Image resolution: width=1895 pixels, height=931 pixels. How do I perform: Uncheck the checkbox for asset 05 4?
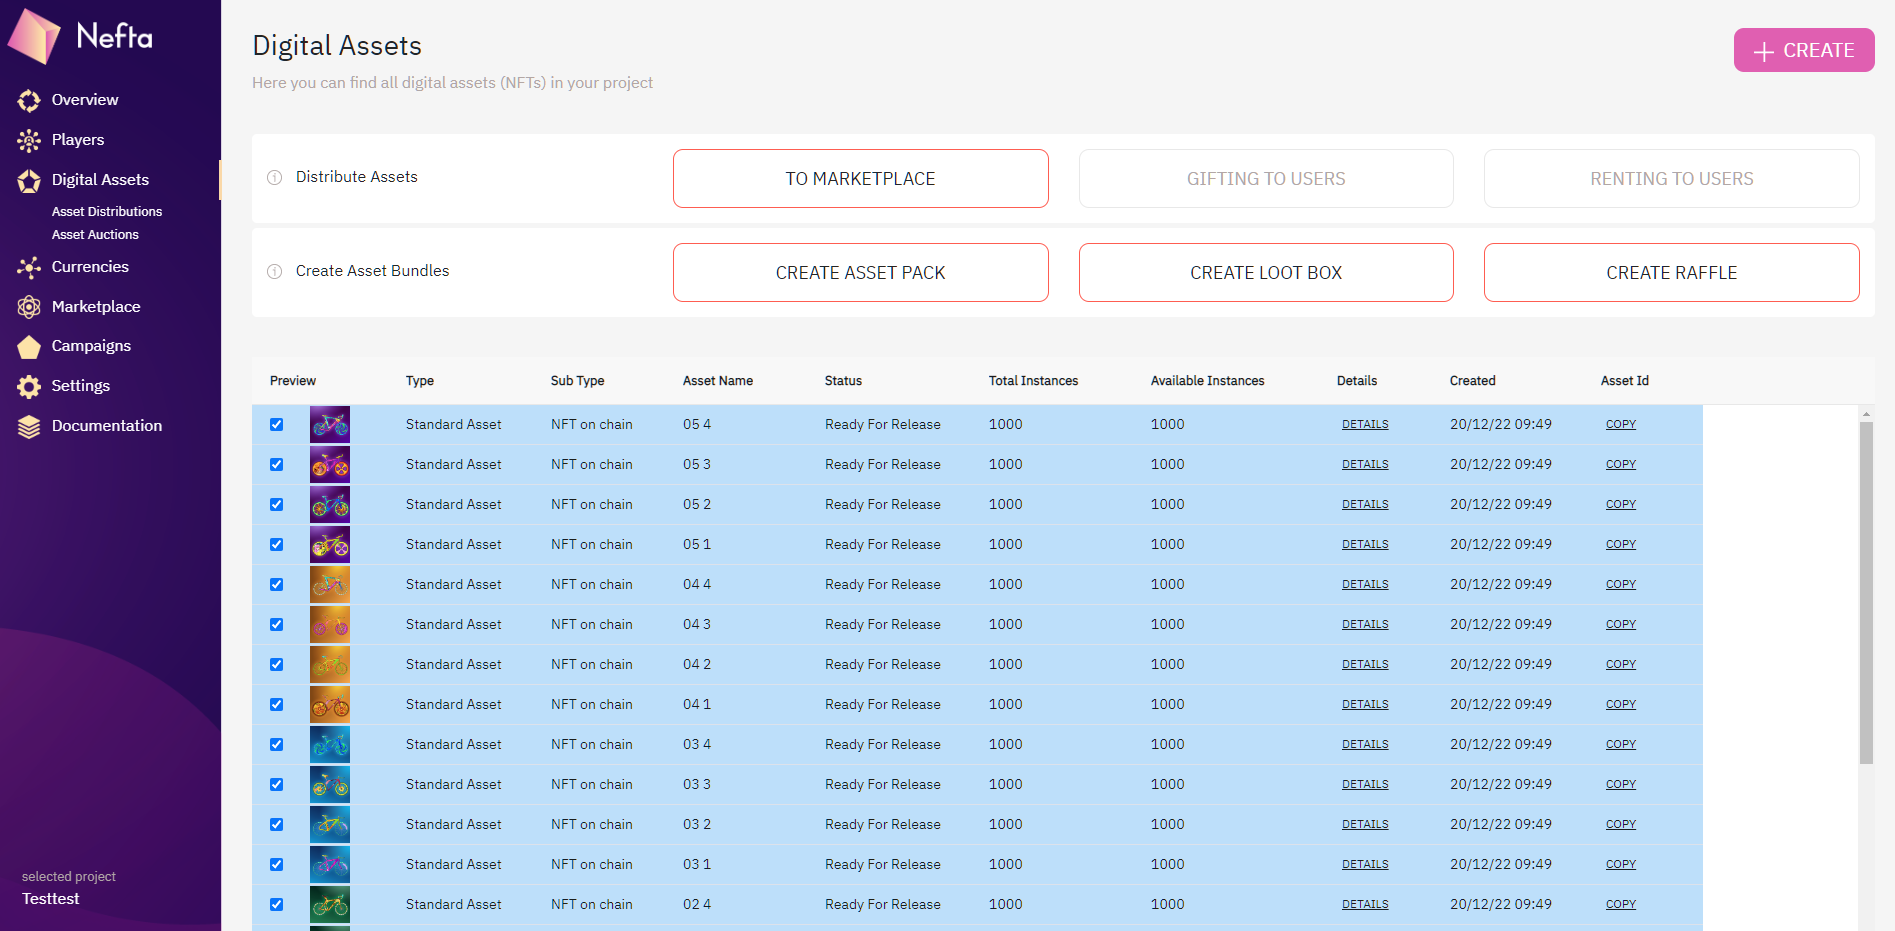click(277, 424)
